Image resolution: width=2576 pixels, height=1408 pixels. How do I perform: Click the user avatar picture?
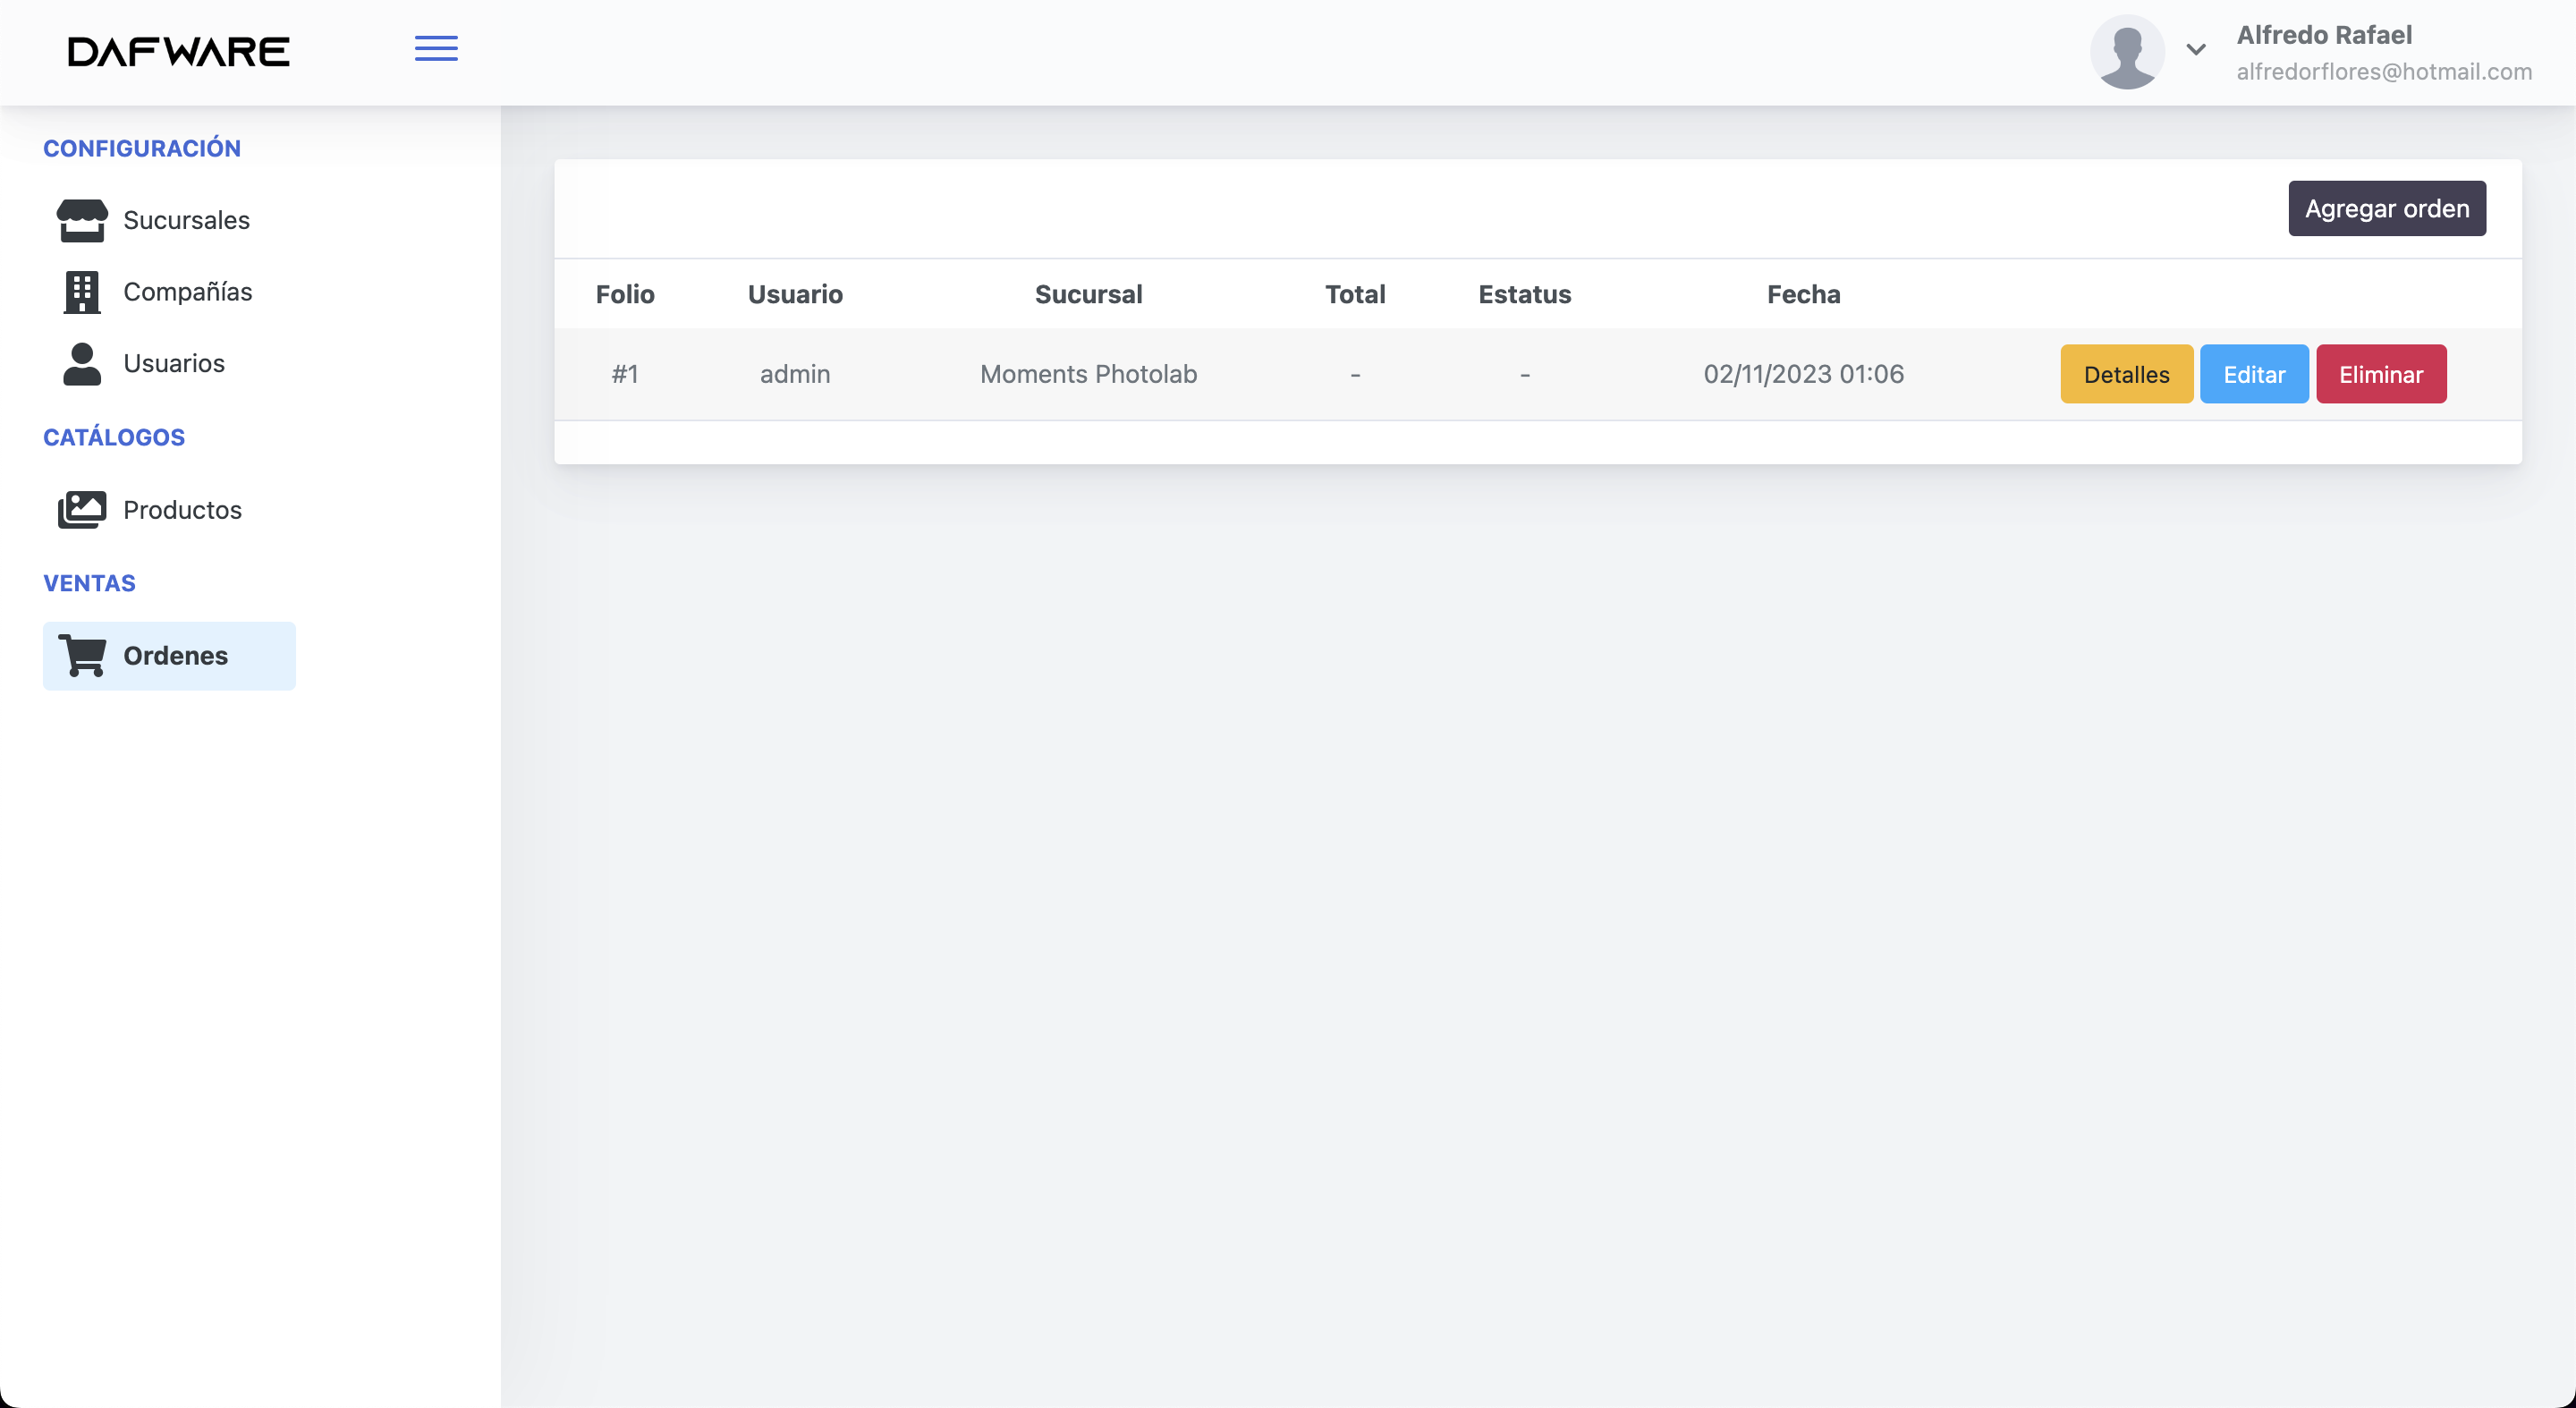(2127, 52)
